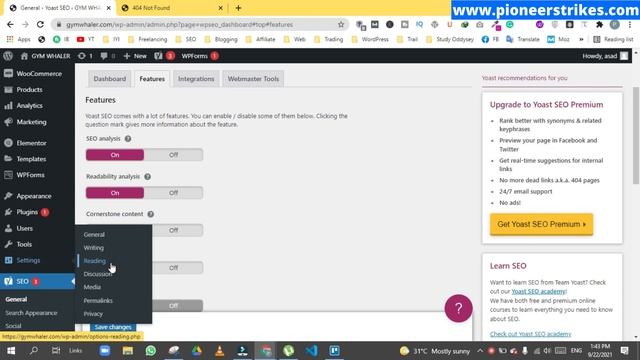
Task: Select Writing in Settings flyout
Action: tap(93, 248)
